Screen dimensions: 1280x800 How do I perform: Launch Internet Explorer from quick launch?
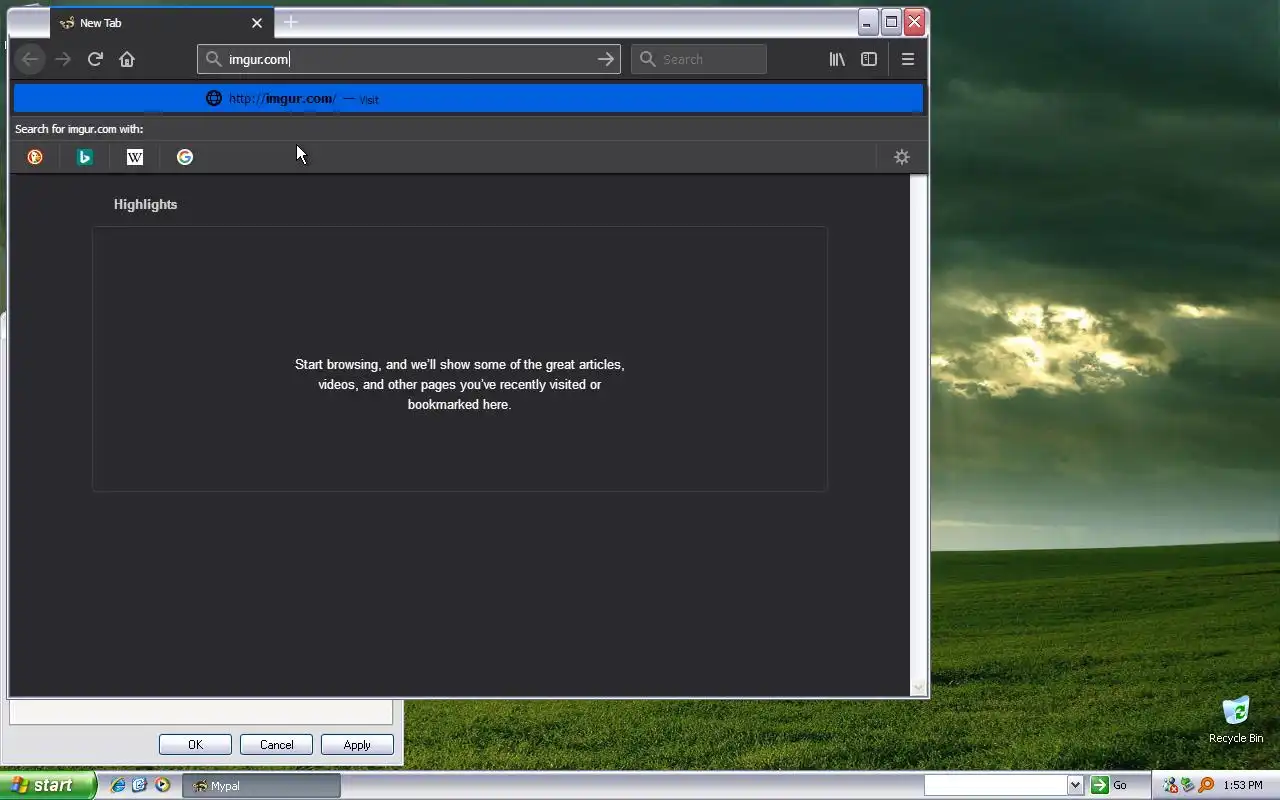pos(118,786)
